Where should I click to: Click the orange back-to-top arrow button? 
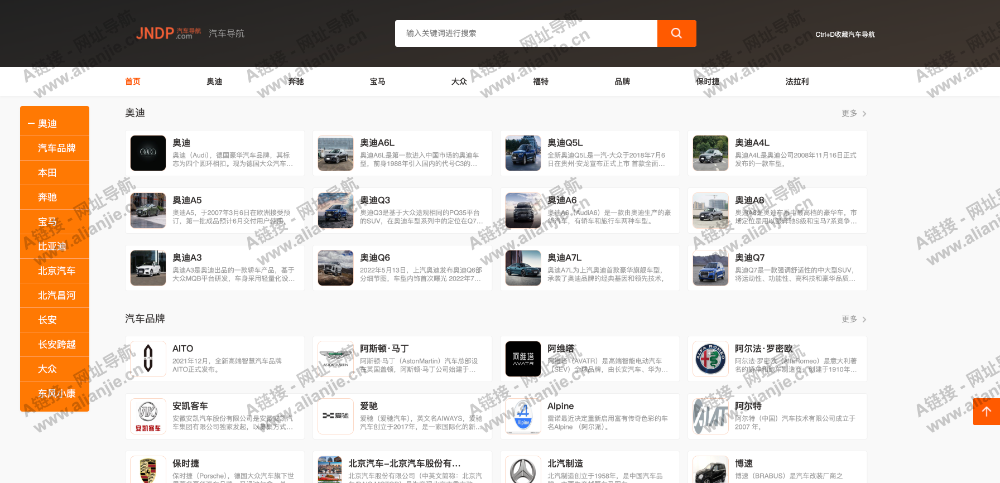[x=986, y=412]
